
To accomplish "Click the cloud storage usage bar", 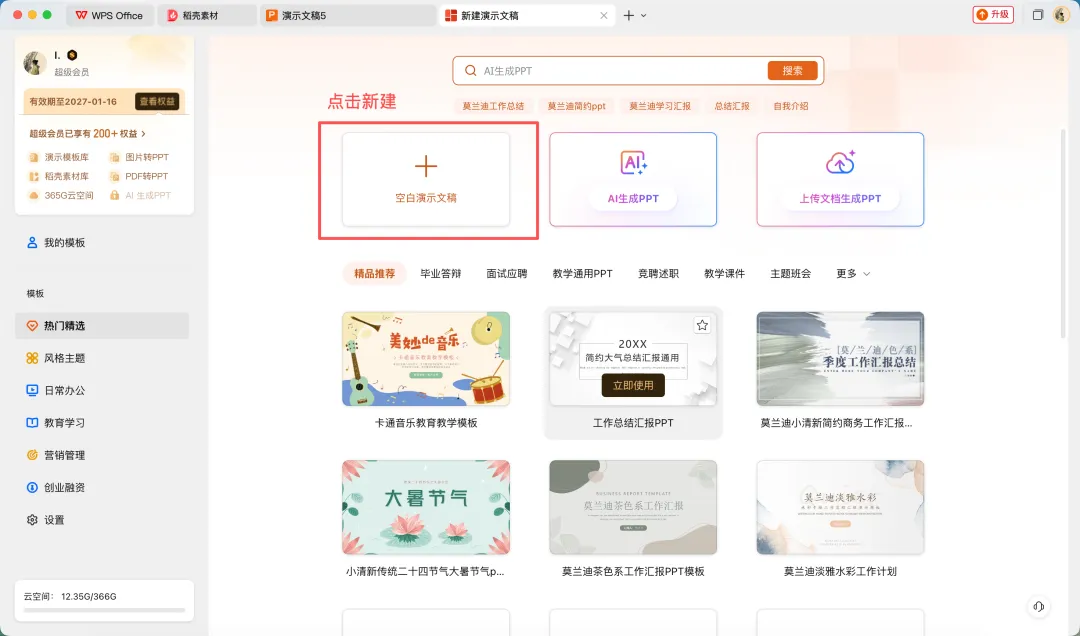I will [104, 610].
